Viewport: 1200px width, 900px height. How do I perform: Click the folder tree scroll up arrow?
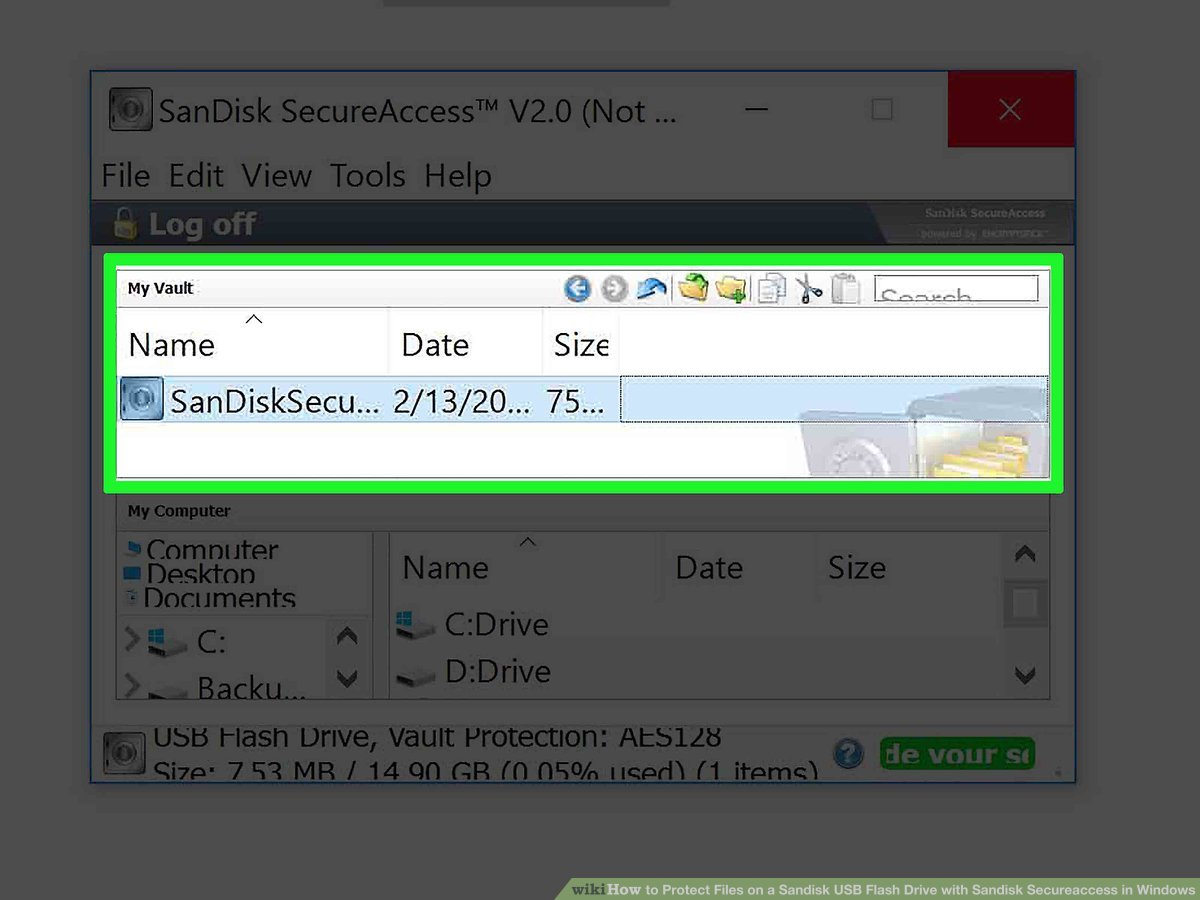tap(347, 635)
